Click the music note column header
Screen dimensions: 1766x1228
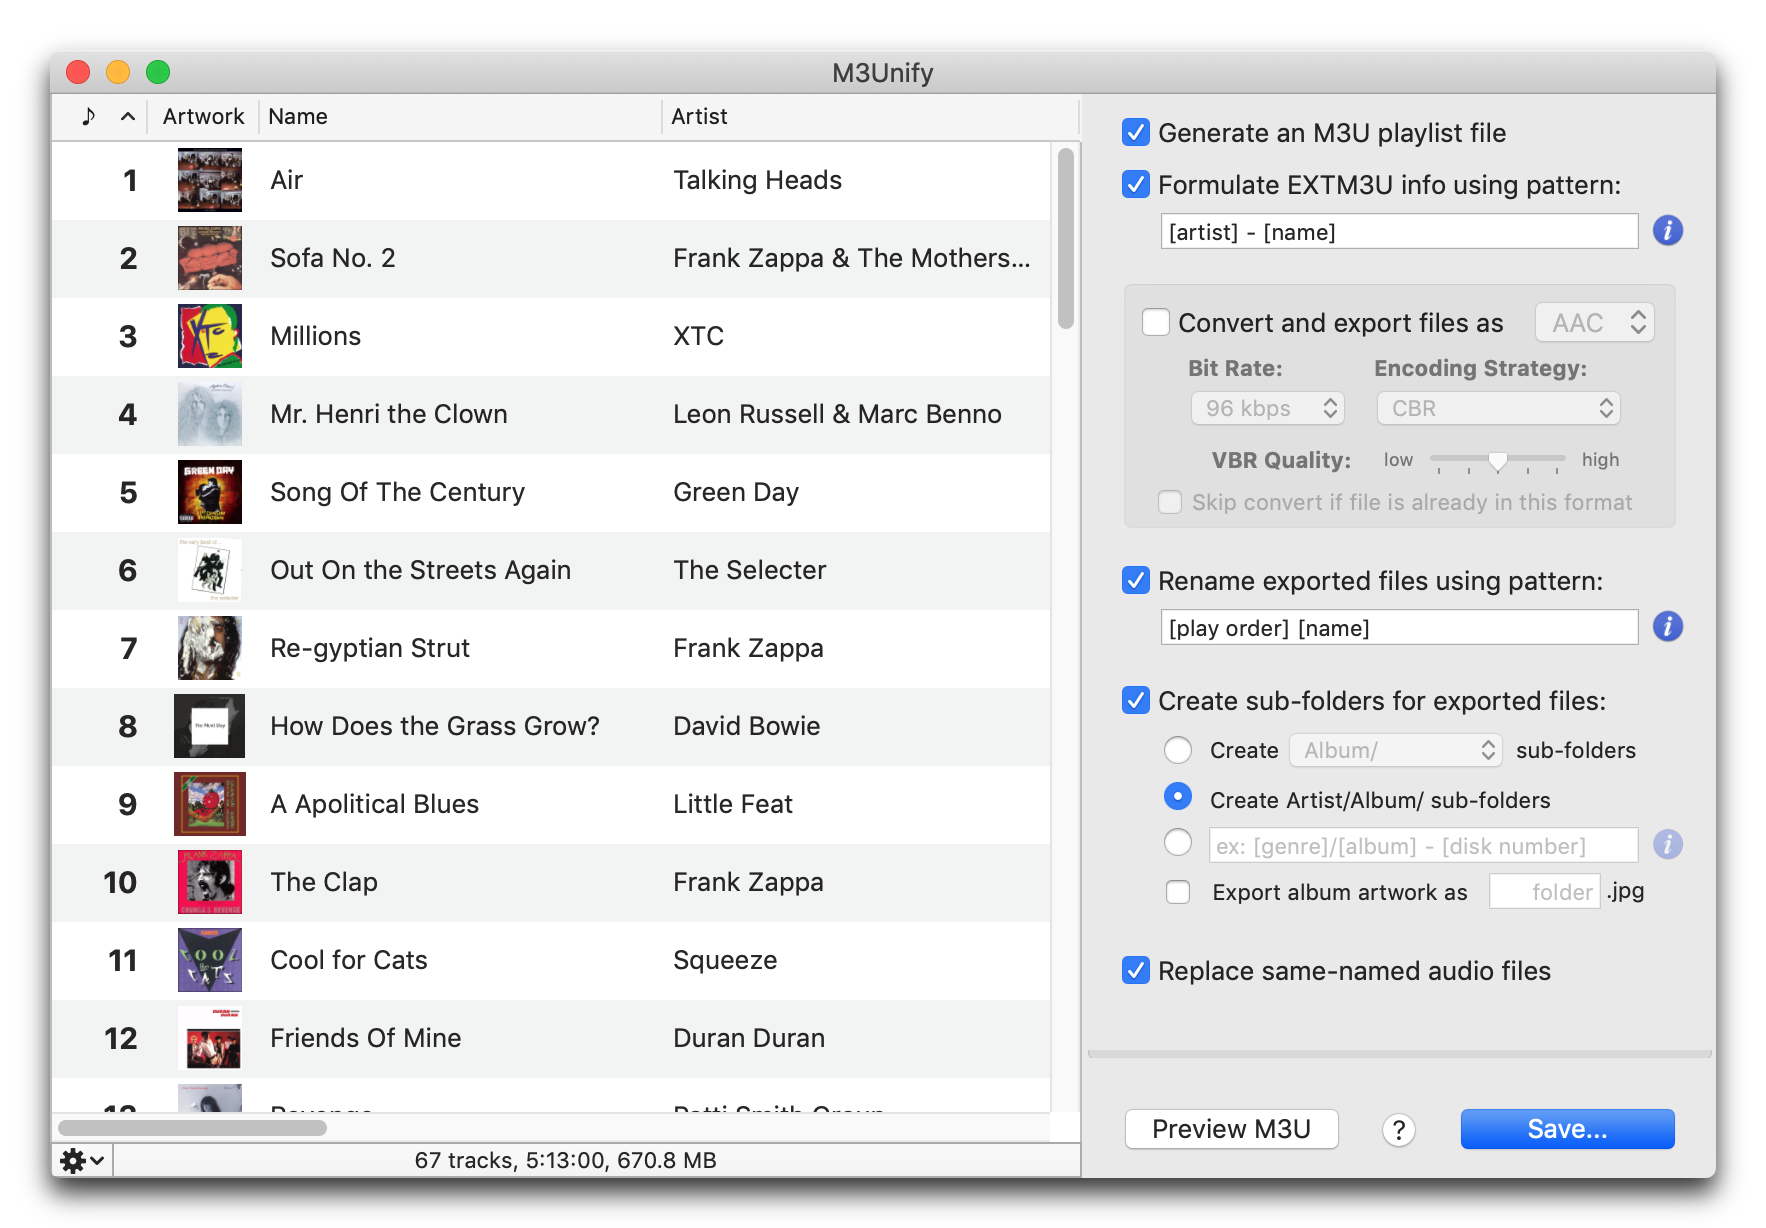89,117
